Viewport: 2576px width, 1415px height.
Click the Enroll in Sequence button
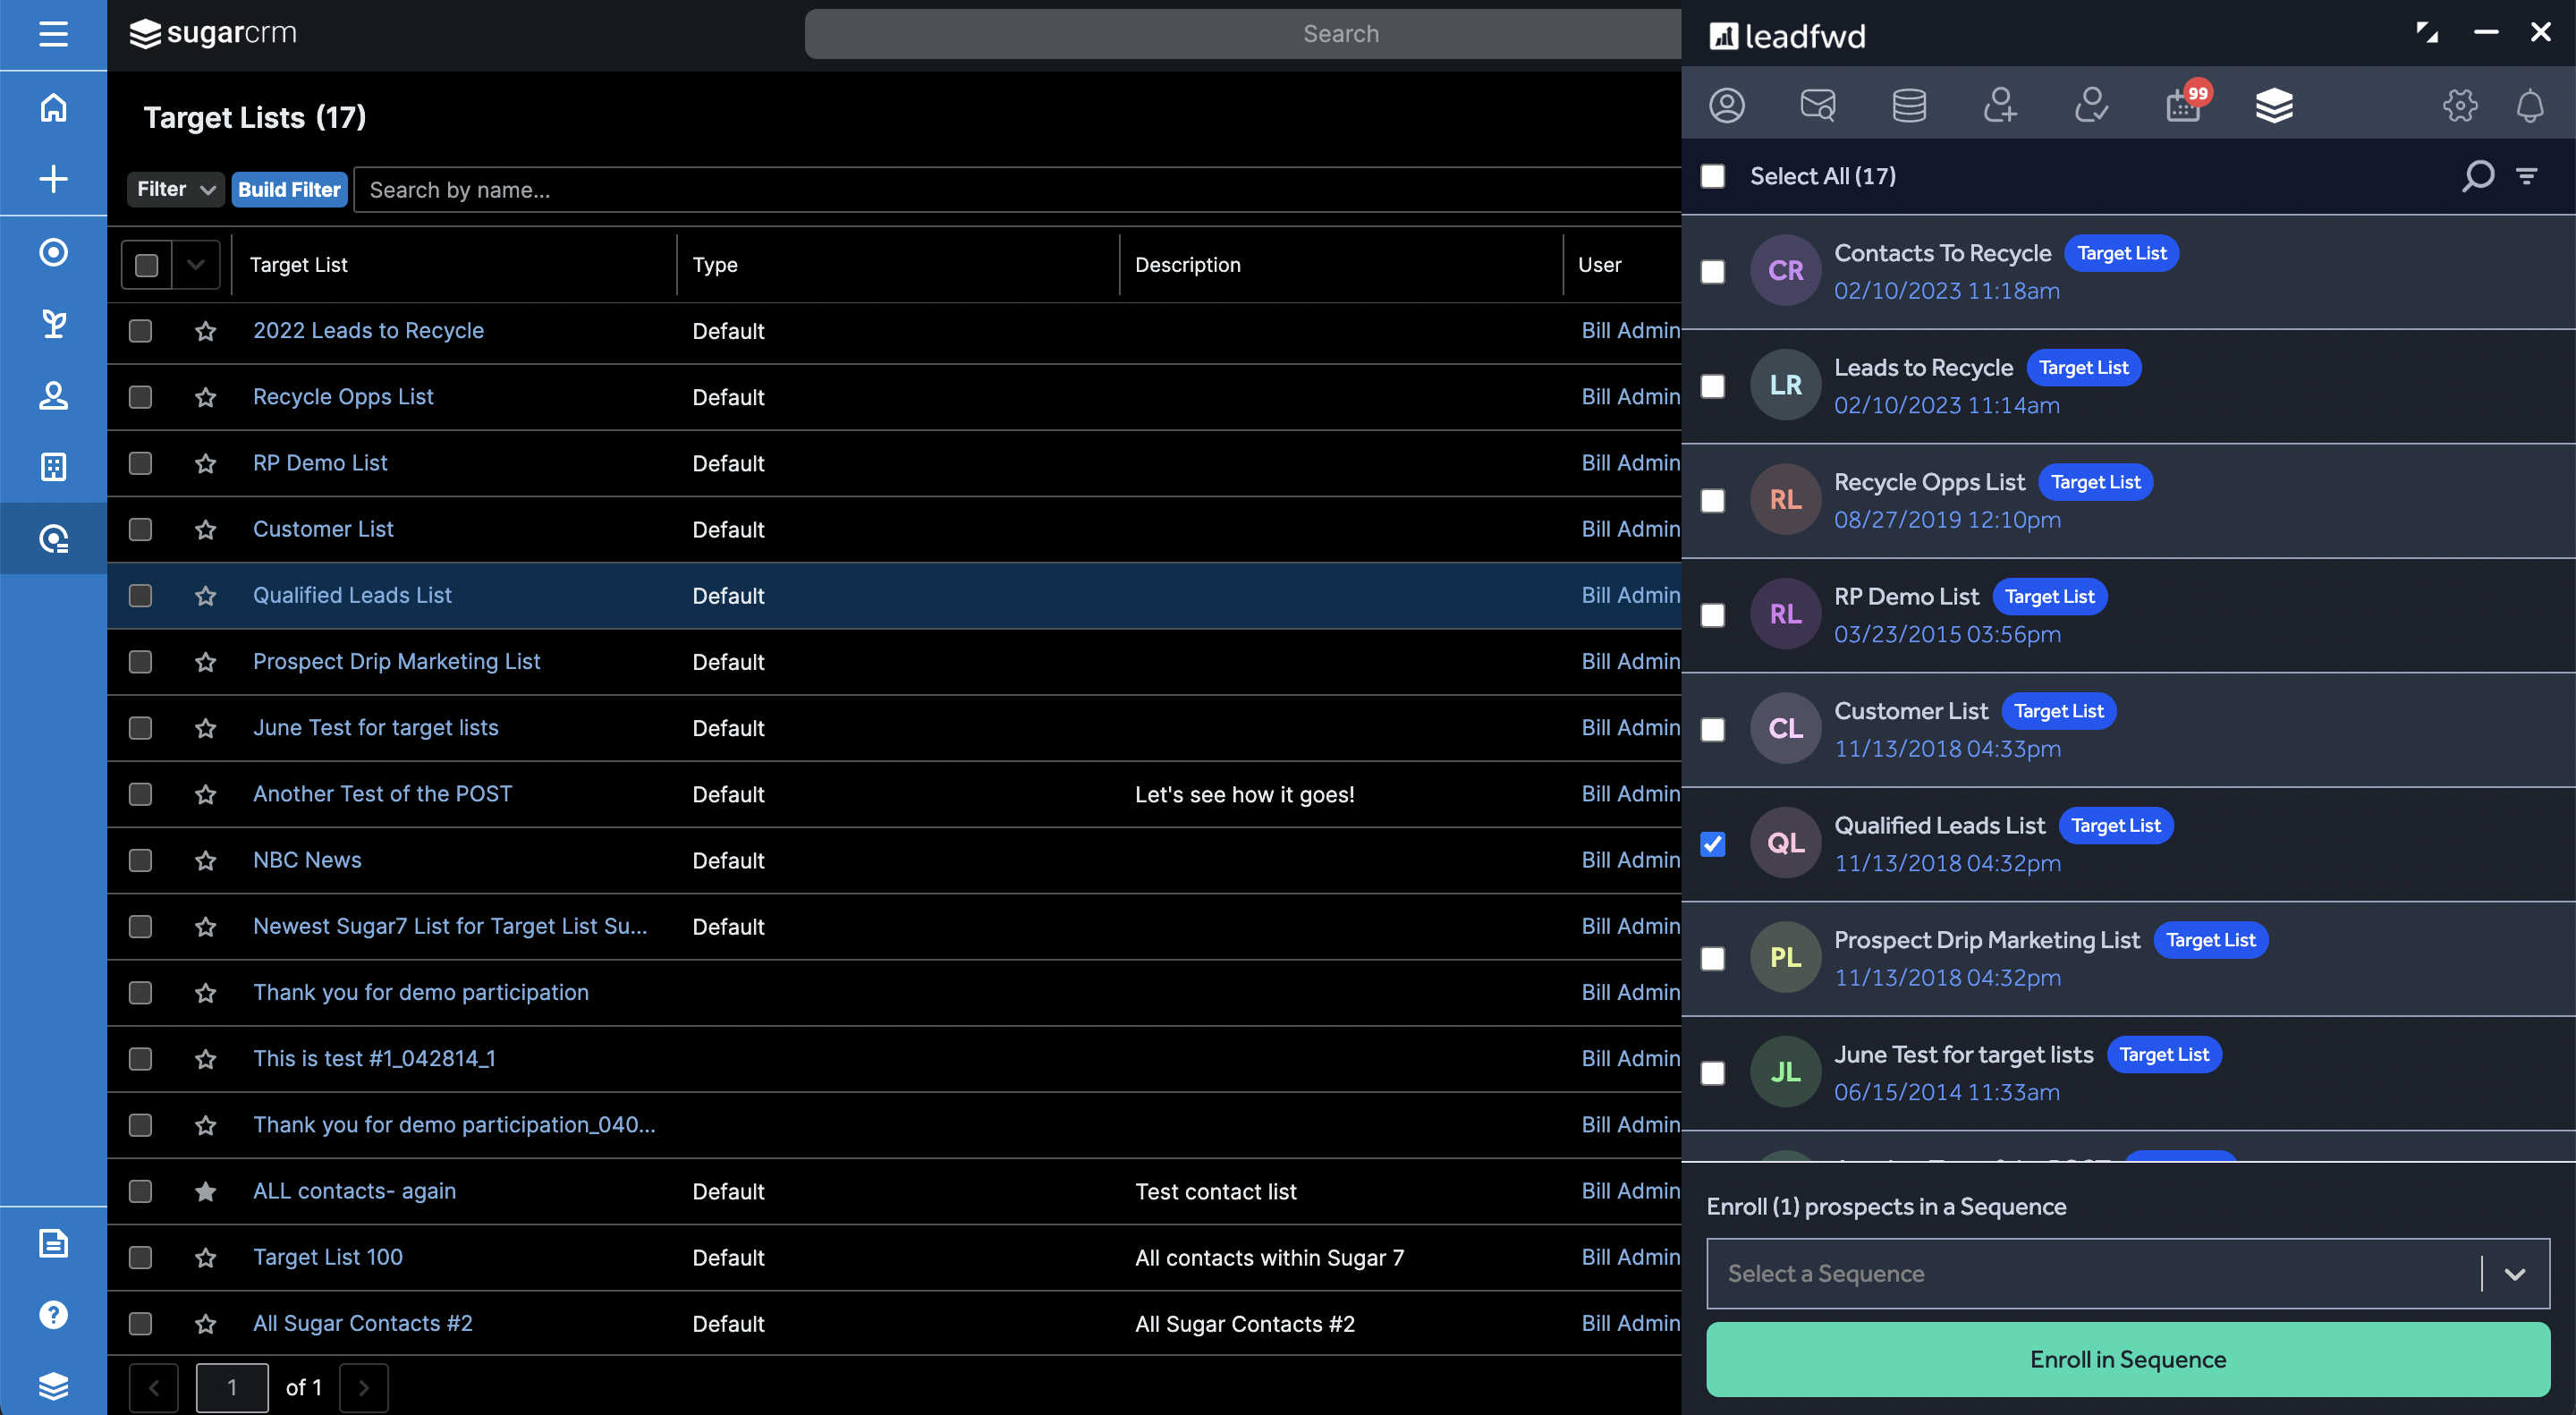(2127, 1359)
